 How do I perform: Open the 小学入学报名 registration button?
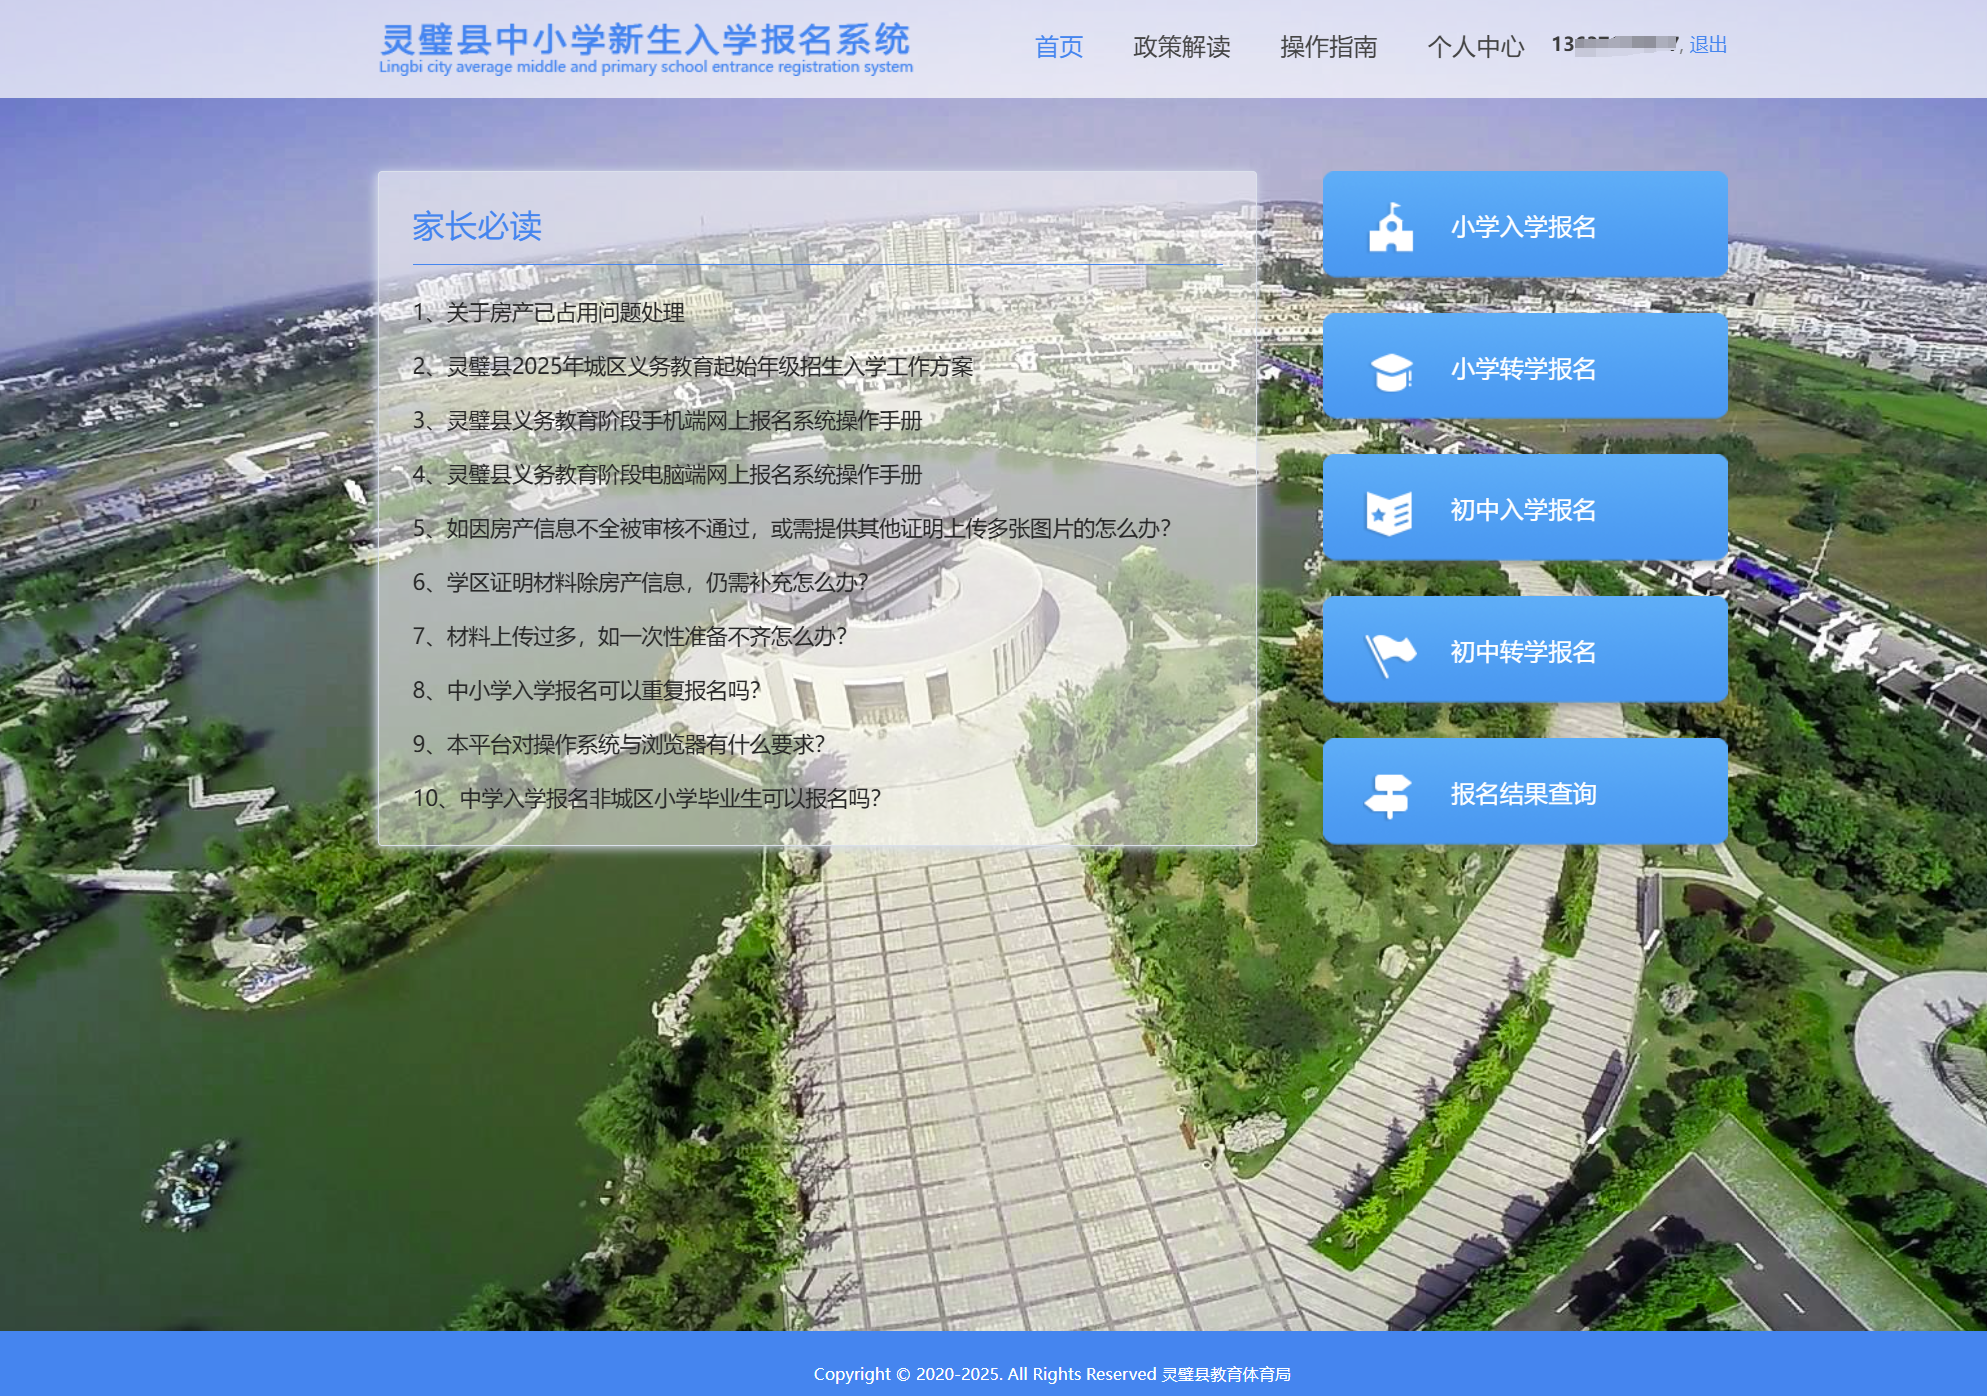(1525, 225)
